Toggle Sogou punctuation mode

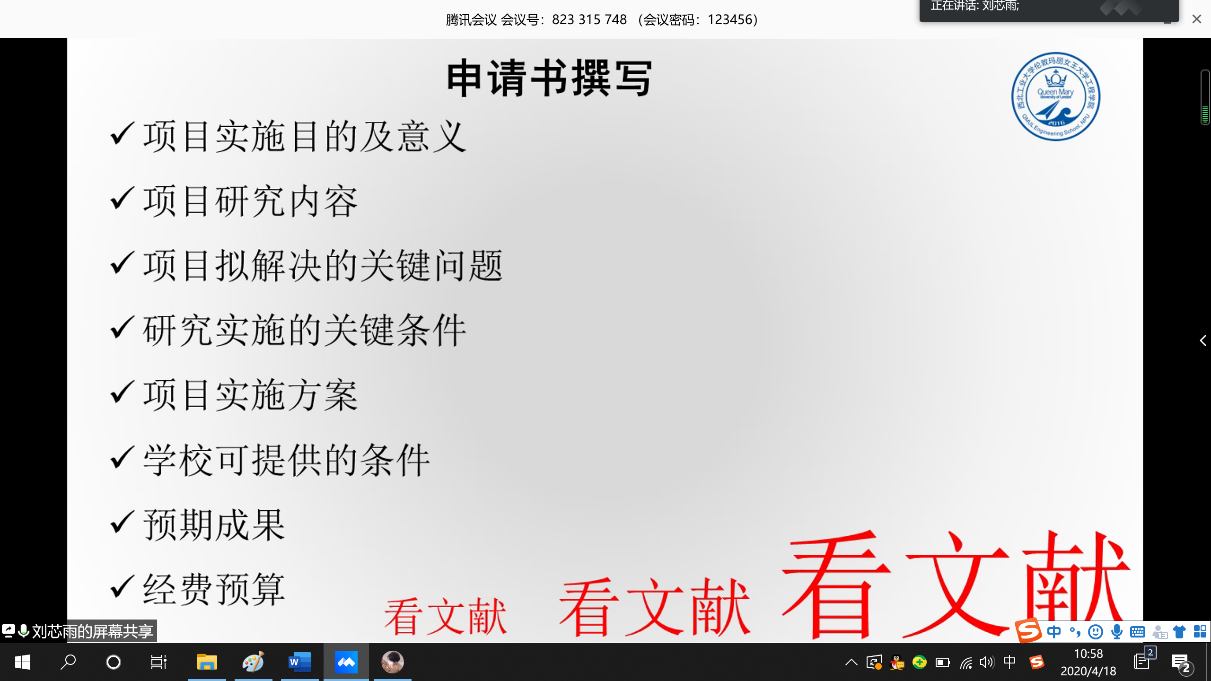pos(1075,632)
